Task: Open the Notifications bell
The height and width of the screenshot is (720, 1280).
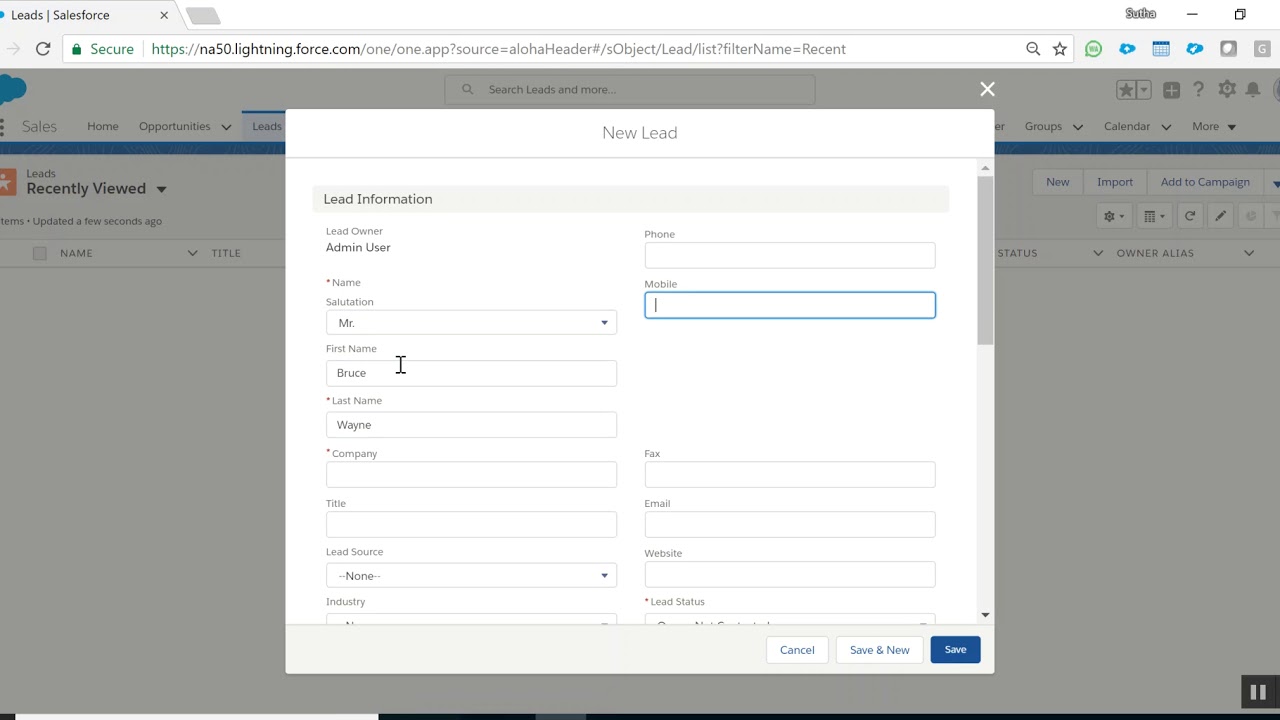Action: (1253, 90)
